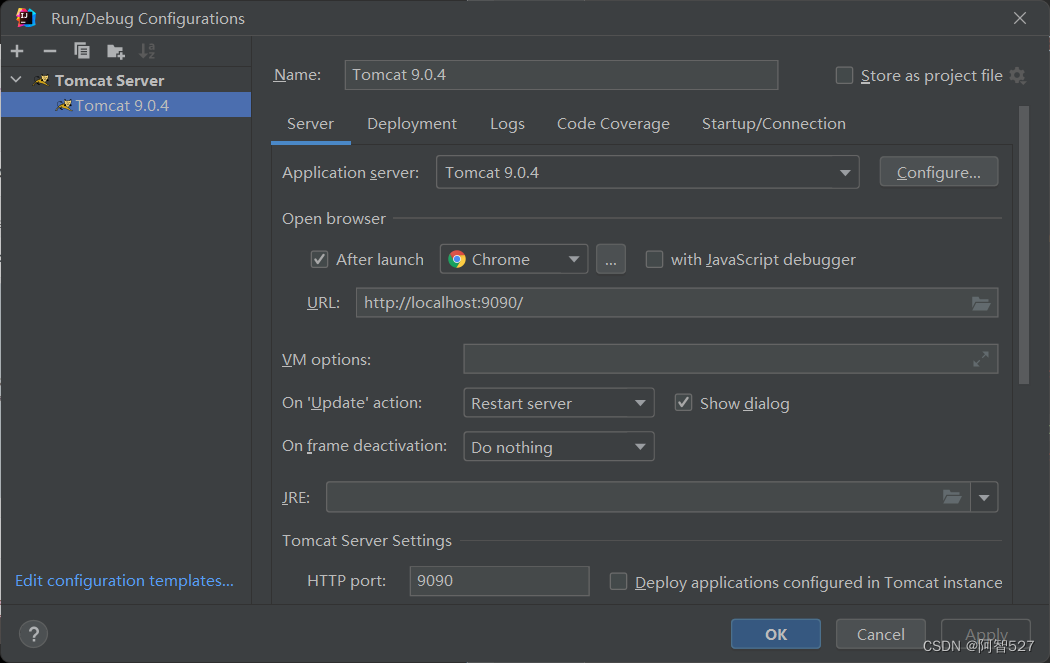Uncheck the After launch checkbox

click(319, 259)
